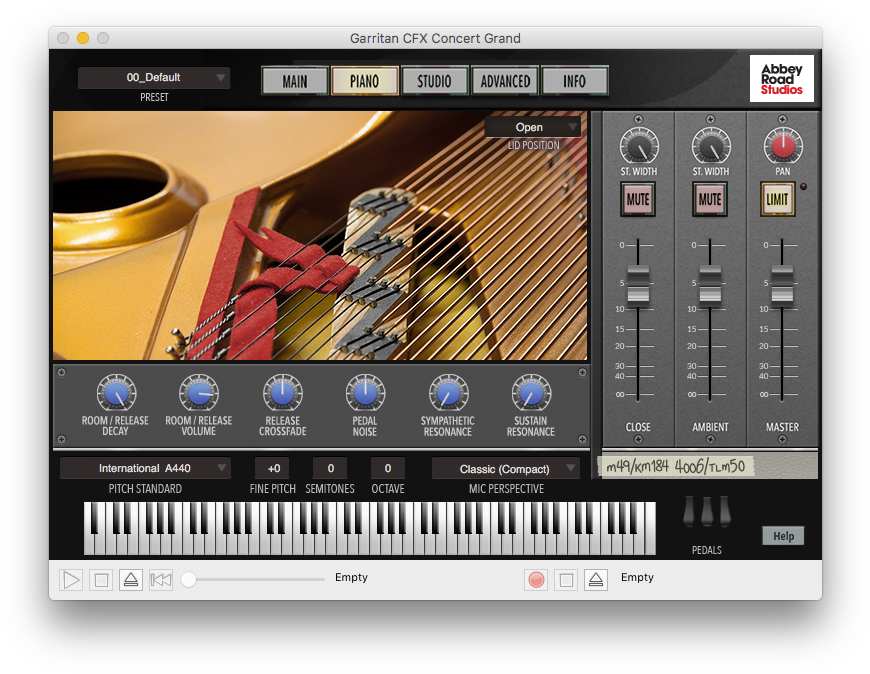Start recording with the red record button
Screen dimensions: 870x674
point(536,580)
